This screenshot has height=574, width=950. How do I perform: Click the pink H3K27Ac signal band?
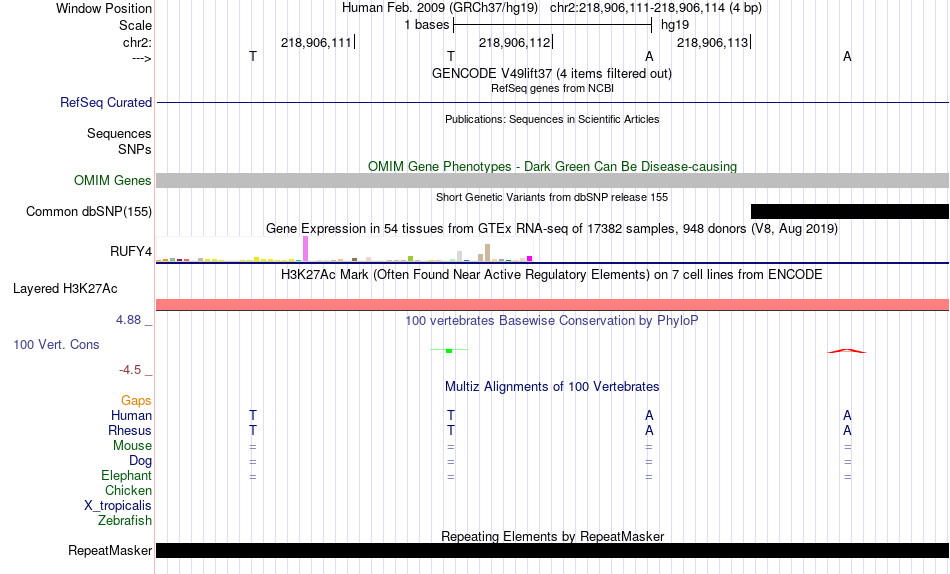point(553,304)
